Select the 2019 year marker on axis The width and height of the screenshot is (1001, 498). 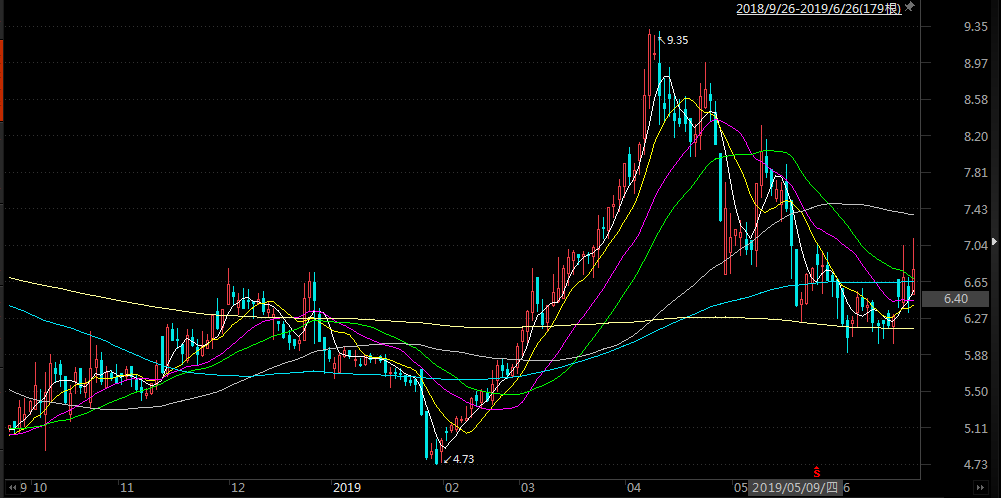click(x=346, y=488)
